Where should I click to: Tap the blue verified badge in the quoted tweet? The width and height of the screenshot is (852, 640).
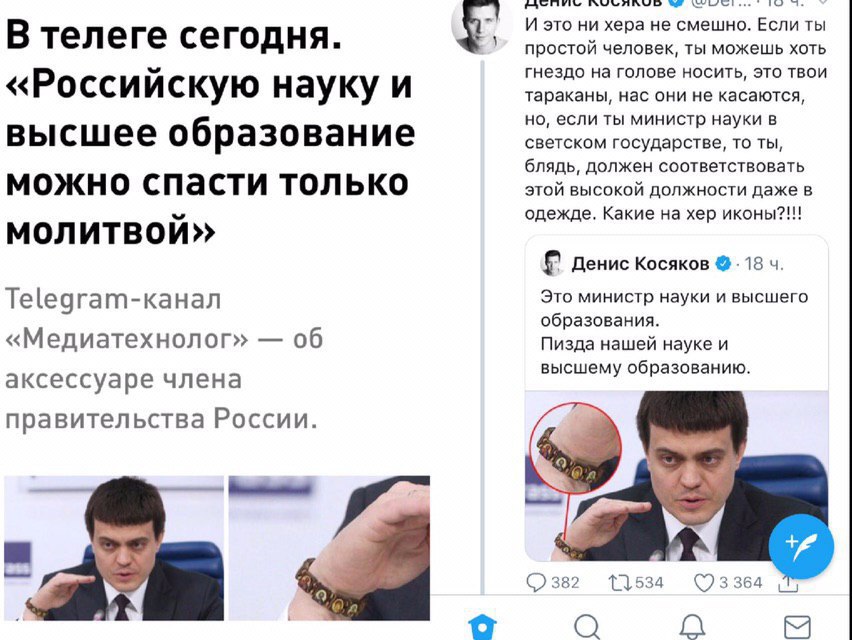[723, 263]
